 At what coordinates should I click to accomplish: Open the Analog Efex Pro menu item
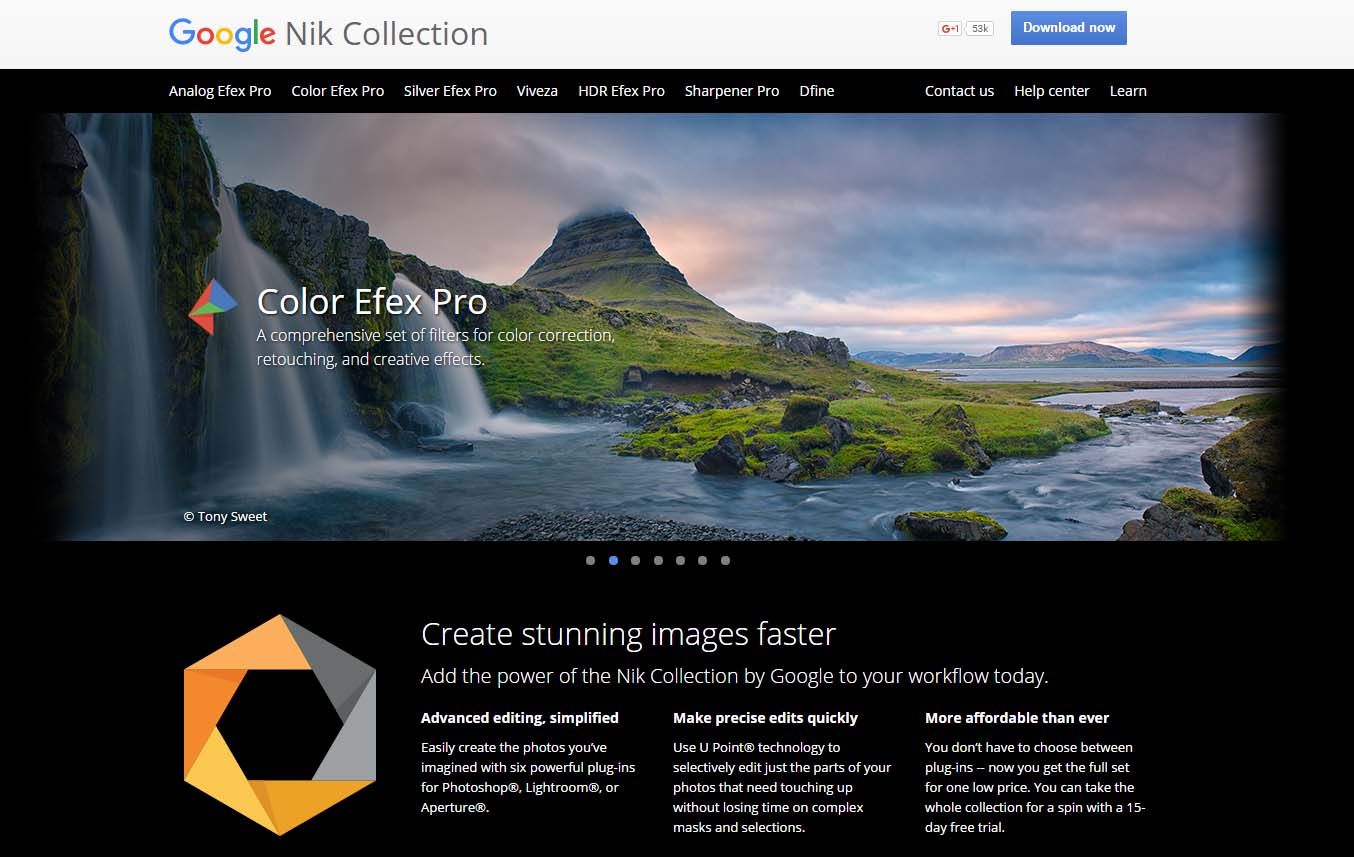220,91
